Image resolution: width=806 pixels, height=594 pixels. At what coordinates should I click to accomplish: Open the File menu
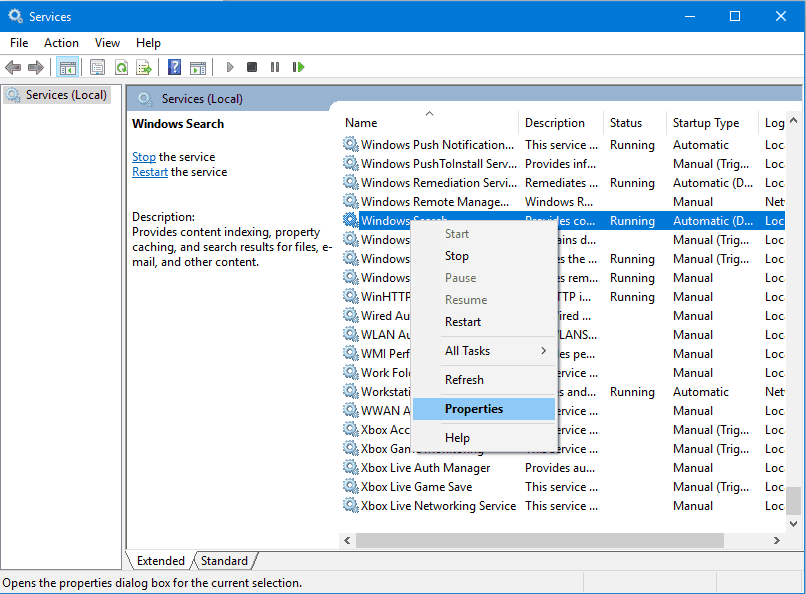coord(19,43)
